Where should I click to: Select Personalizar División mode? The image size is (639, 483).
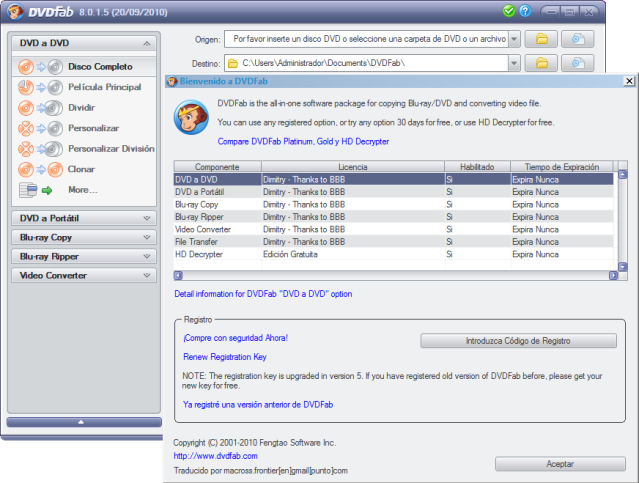pyautogui.click(x=84, y=149)
